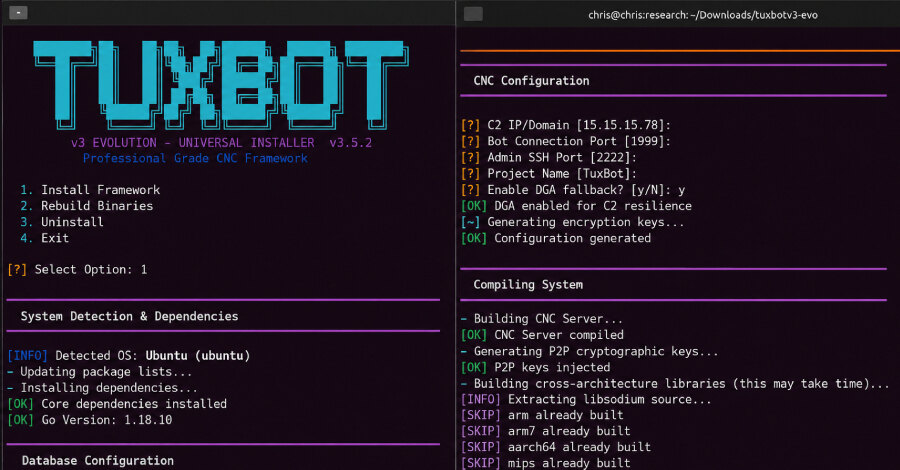Image resolution: width=900 pixels, height=470 pixels.
Task: Click the TUXBOT ASCII art banner
Action: pyautogui.click(x=221, y=86)
